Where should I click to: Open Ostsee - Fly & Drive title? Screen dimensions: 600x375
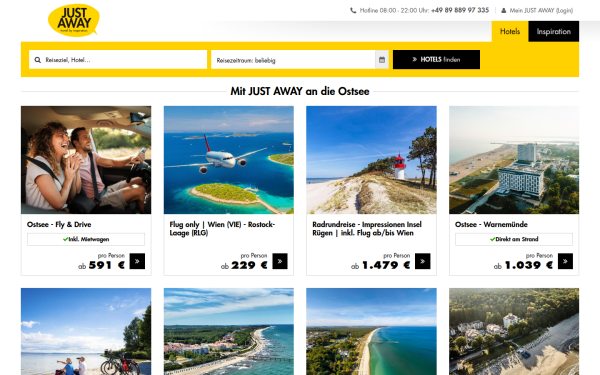click(59, 225)
